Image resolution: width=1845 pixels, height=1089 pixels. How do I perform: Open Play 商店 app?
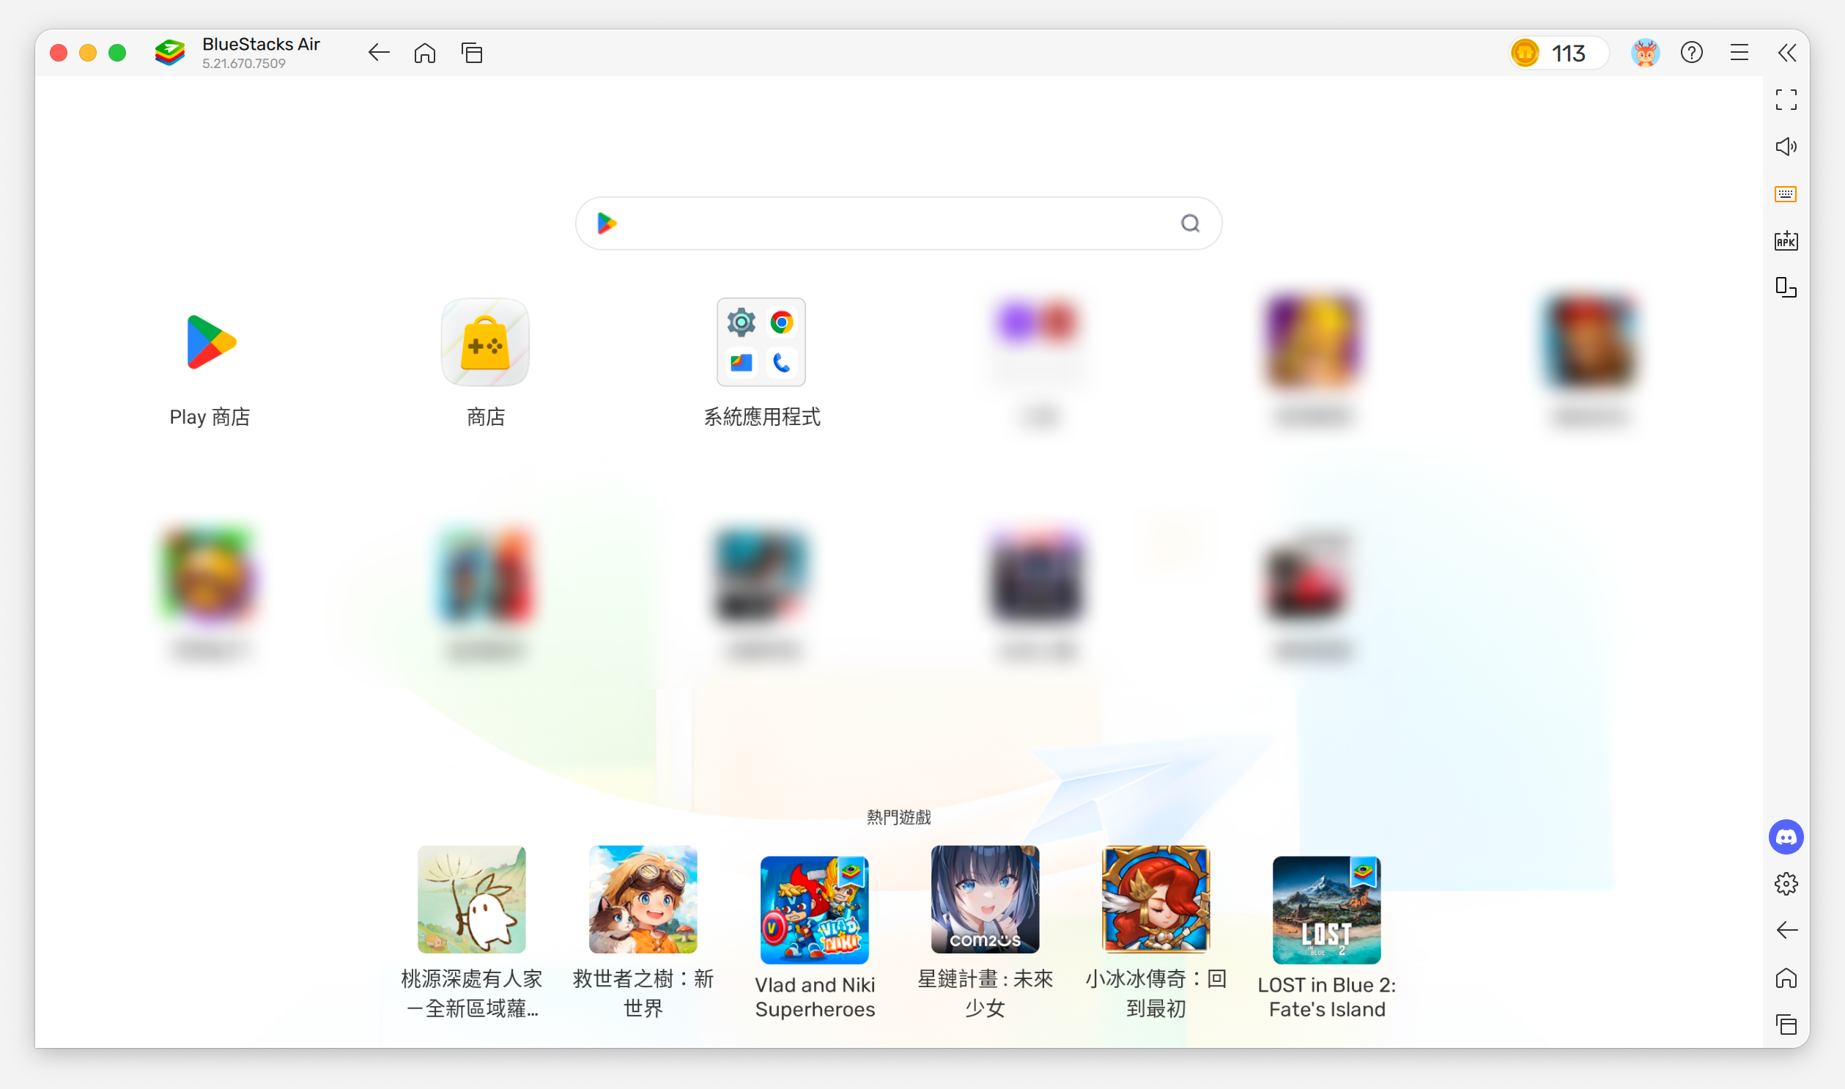click(210, 364)
